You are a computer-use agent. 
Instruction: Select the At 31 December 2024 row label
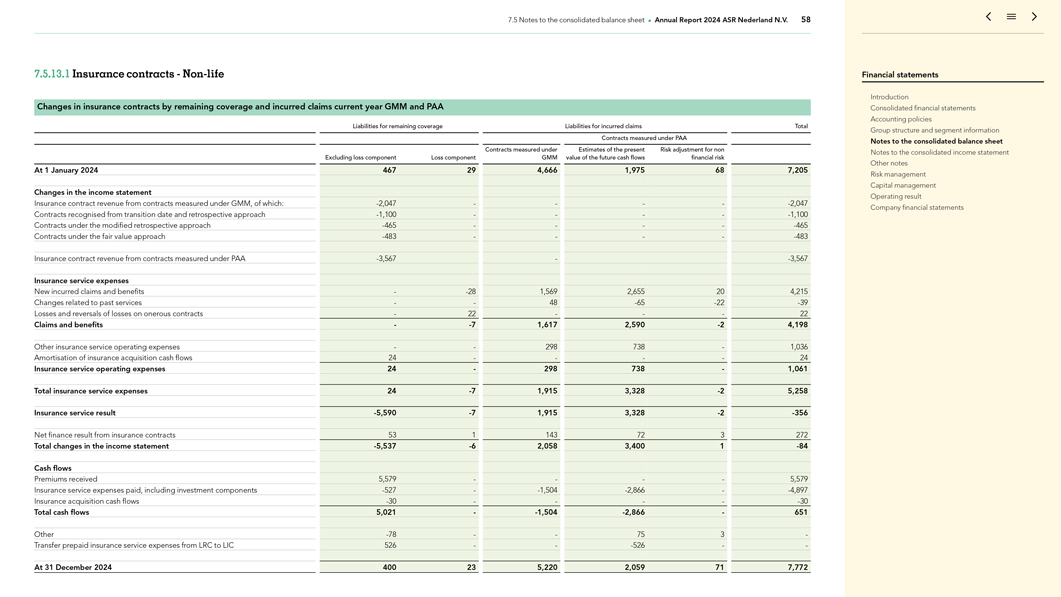73,567
